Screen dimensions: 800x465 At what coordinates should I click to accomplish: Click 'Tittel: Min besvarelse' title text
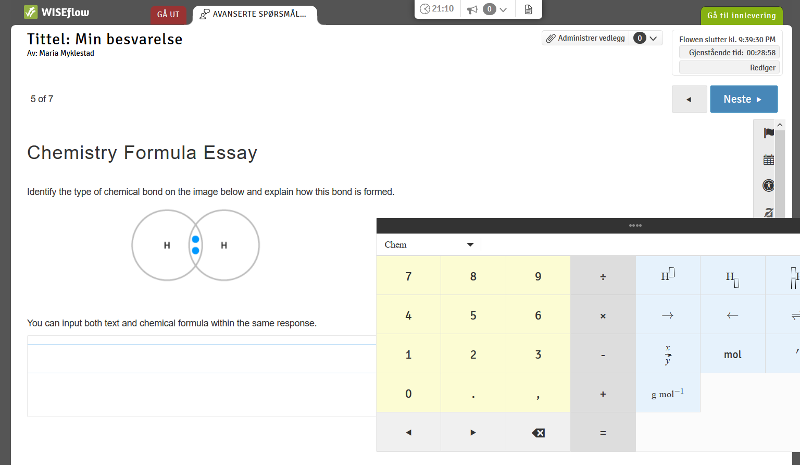point(105,39)
